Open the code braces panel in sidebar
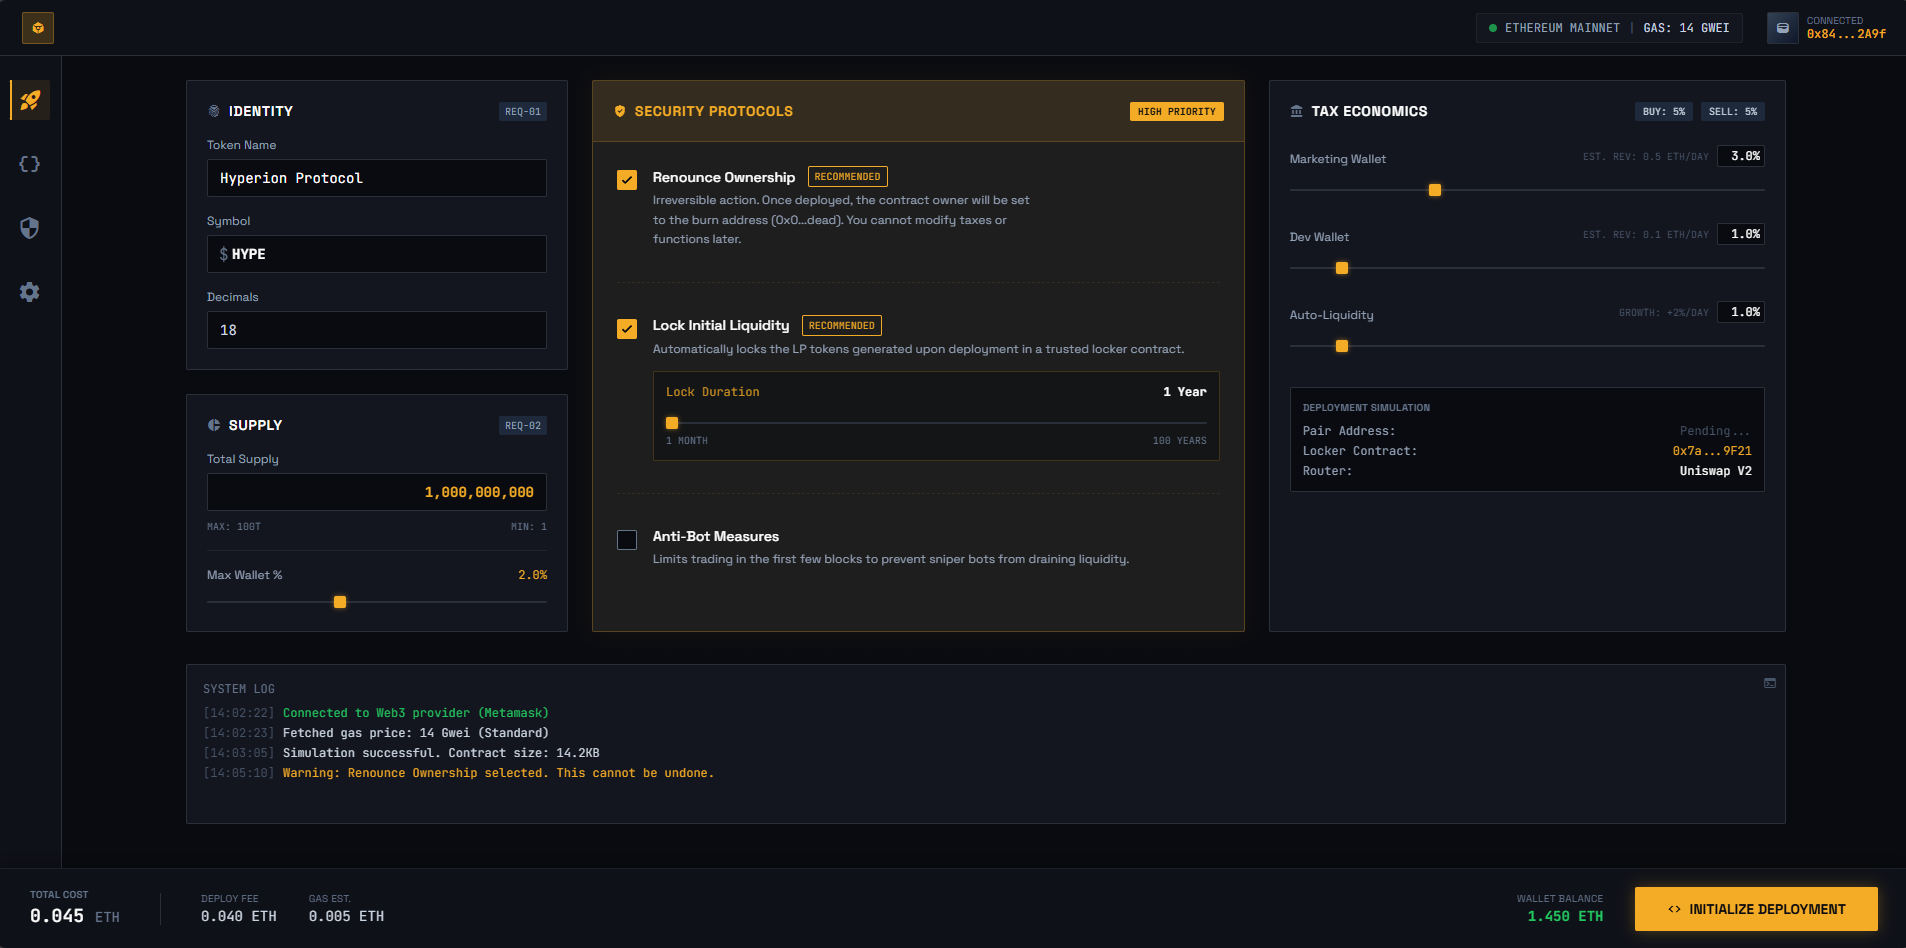Screen dimensions: 1906x948 click(29, 164)
